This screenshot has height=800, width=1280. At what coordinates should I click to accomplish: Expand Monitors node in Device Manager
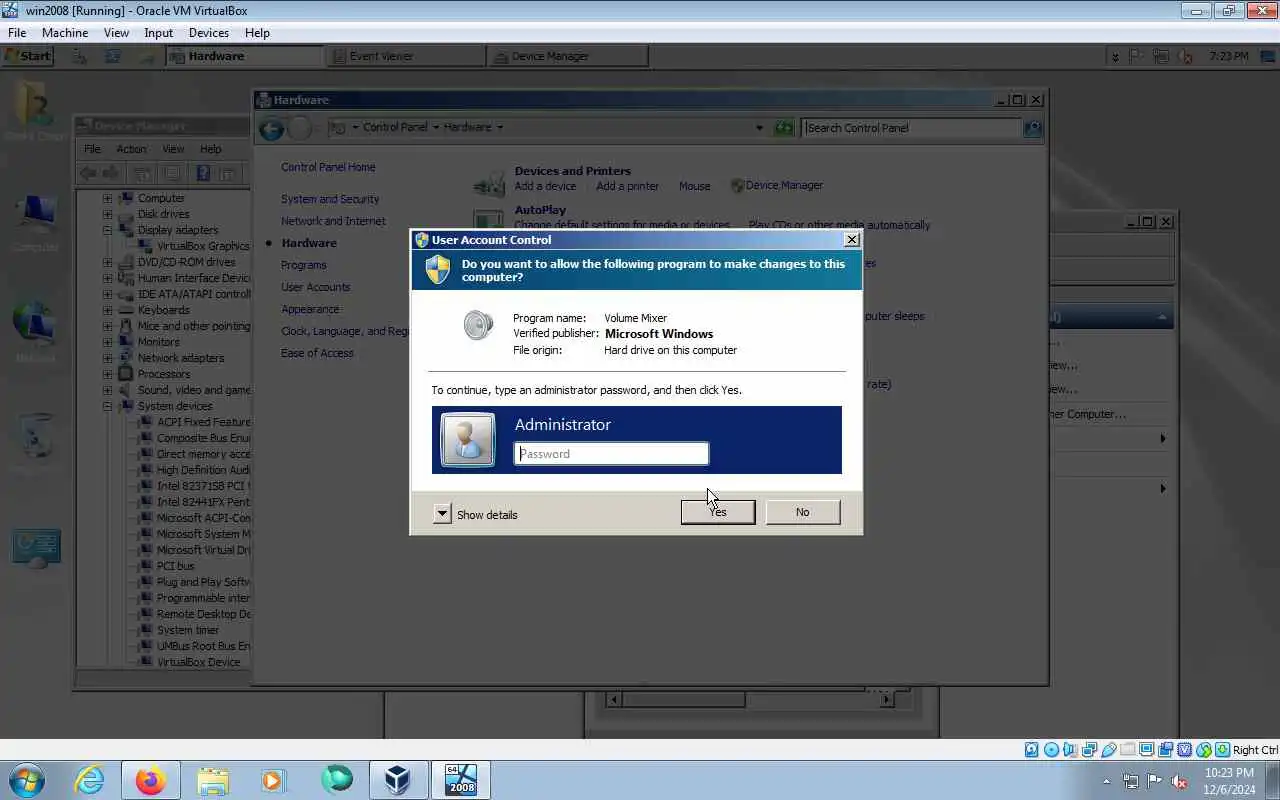pyautogui.click(x=107, y=342)
